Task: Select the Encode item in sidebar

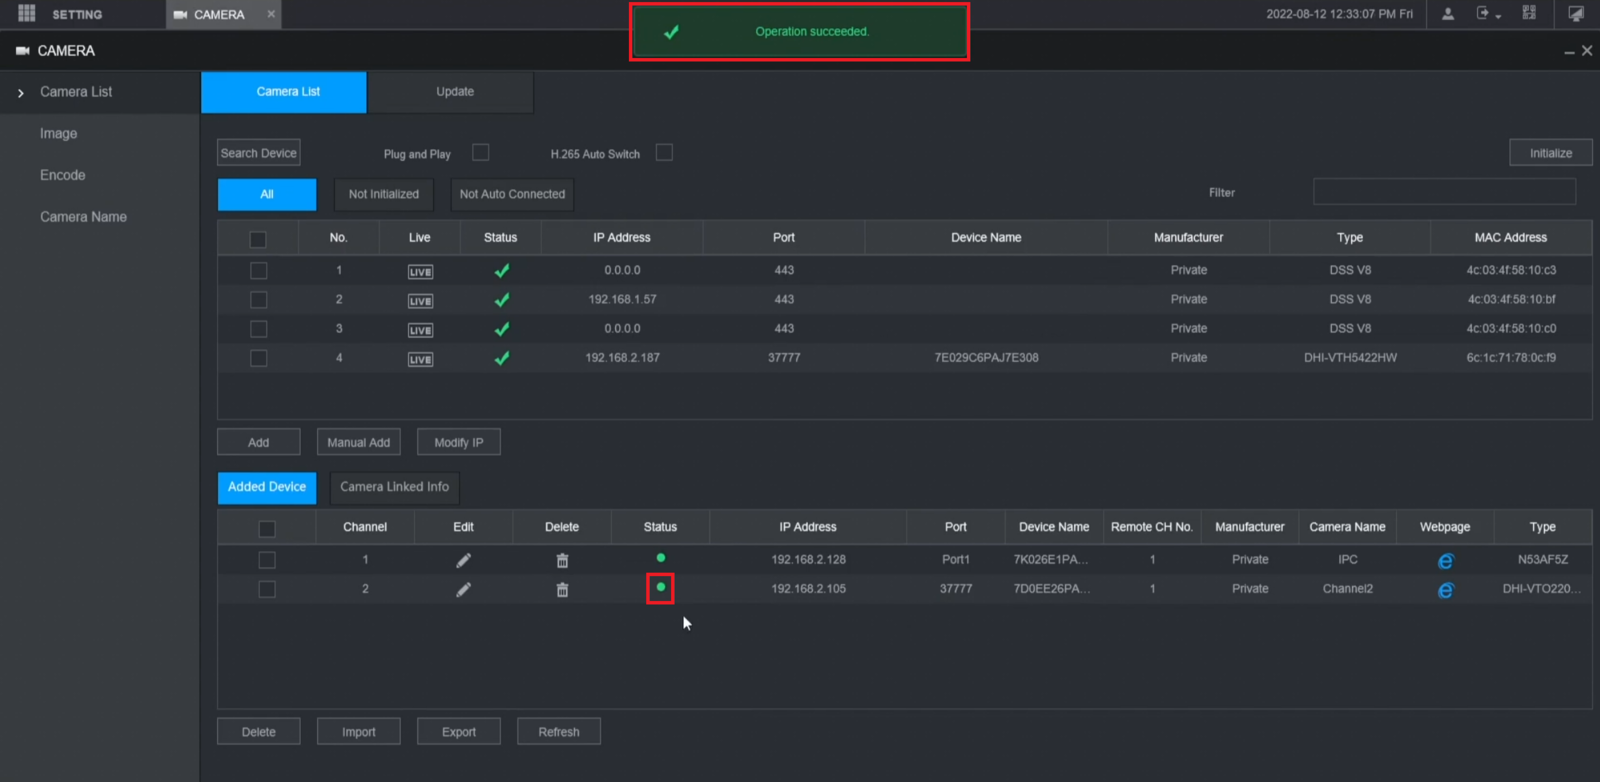Action: [x=63, y=175]
